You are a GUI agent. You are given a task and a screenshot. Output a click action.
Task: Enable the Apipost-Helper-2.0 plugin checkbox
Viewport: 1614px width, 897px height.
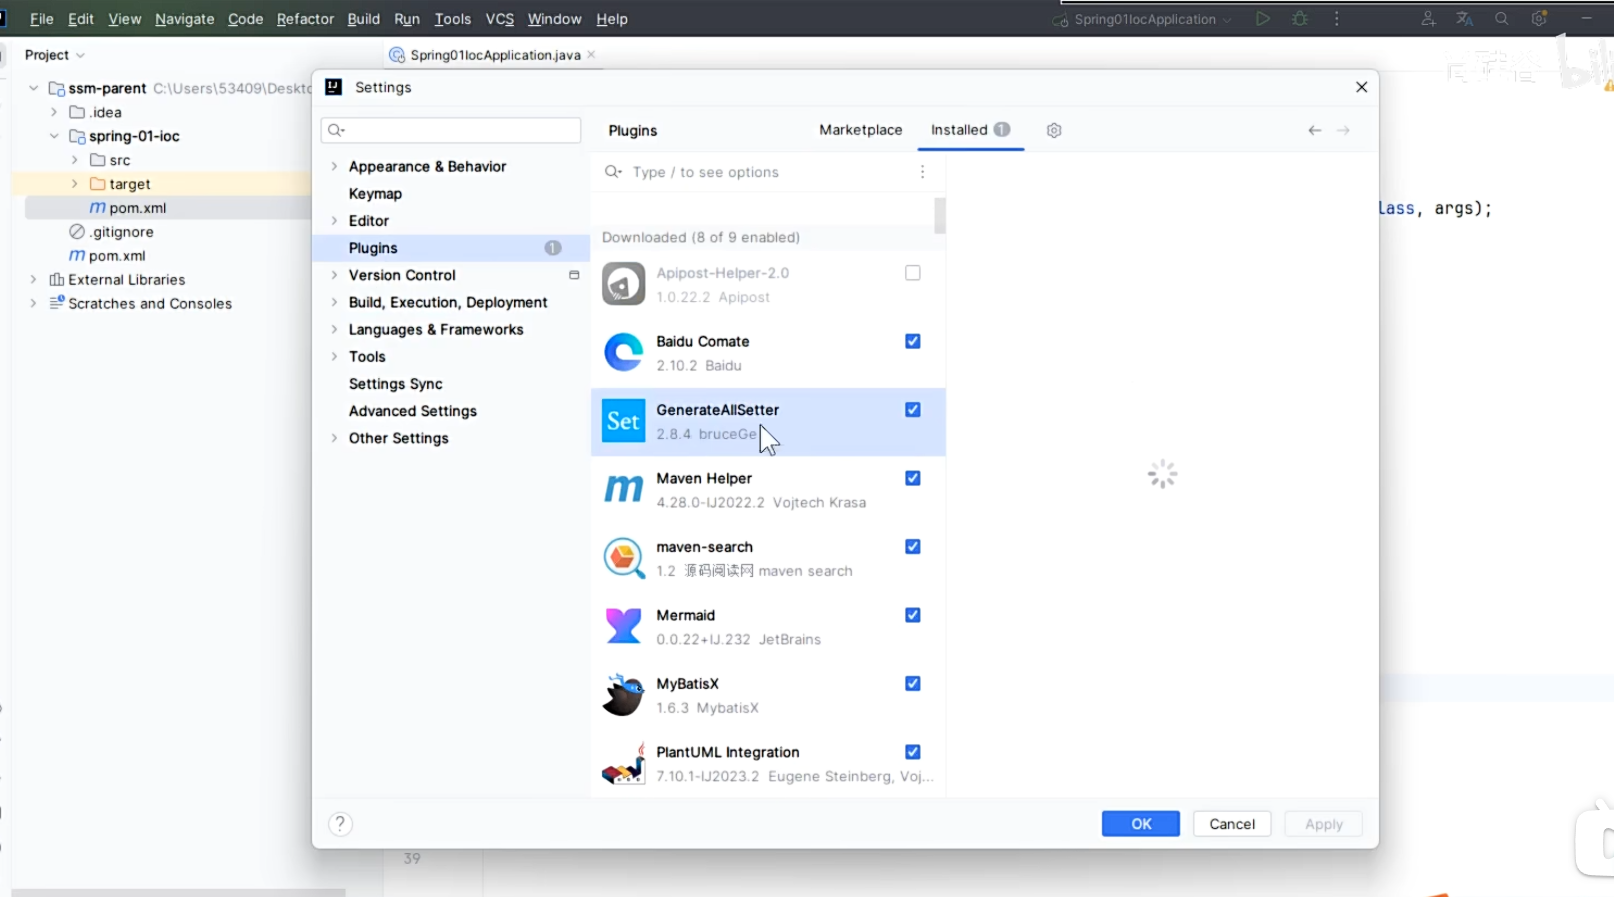pos(913,273)
